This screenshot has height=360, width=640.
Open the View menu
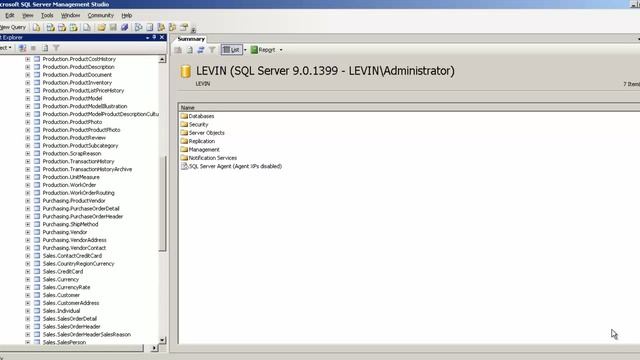coord(28,16)
